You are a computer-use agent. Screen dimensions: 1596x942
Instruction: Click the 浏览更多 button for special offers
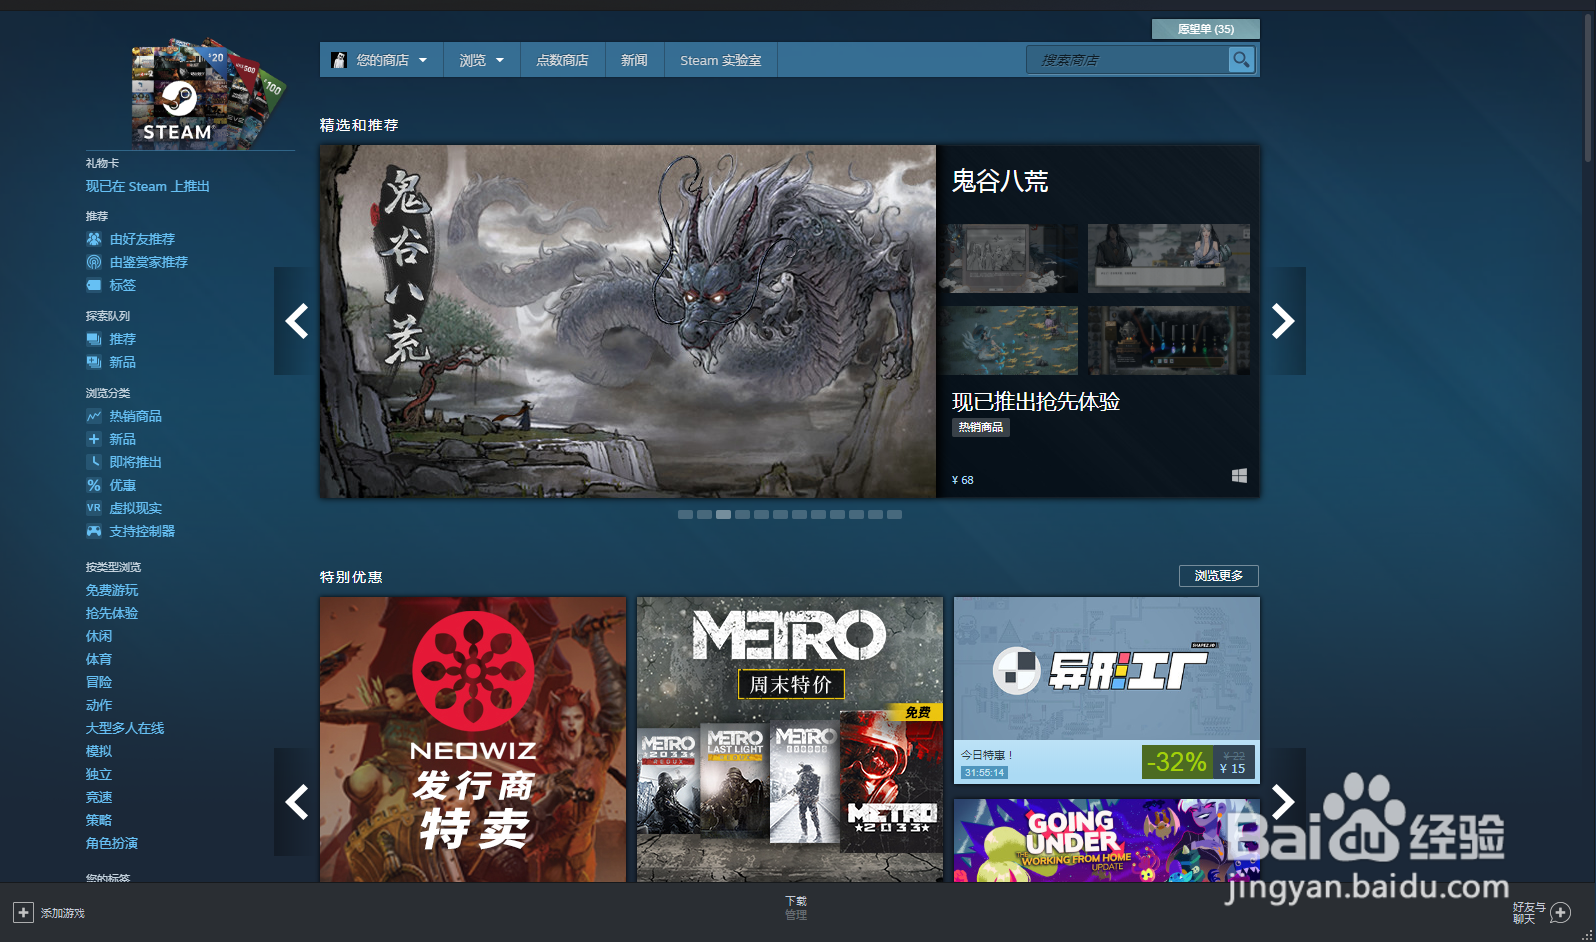pos(1219,576)
